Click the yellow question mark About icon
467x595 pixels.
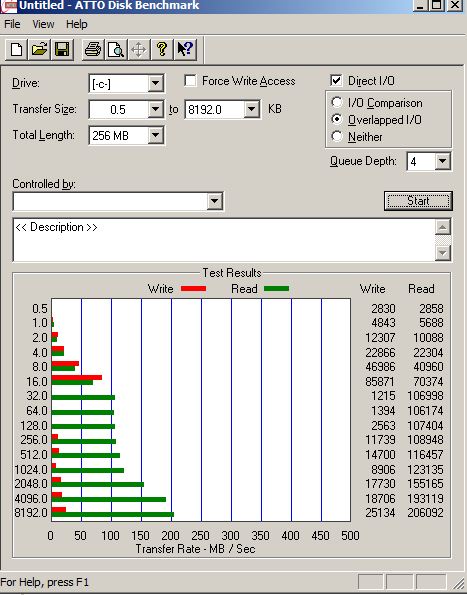(162, 49)
